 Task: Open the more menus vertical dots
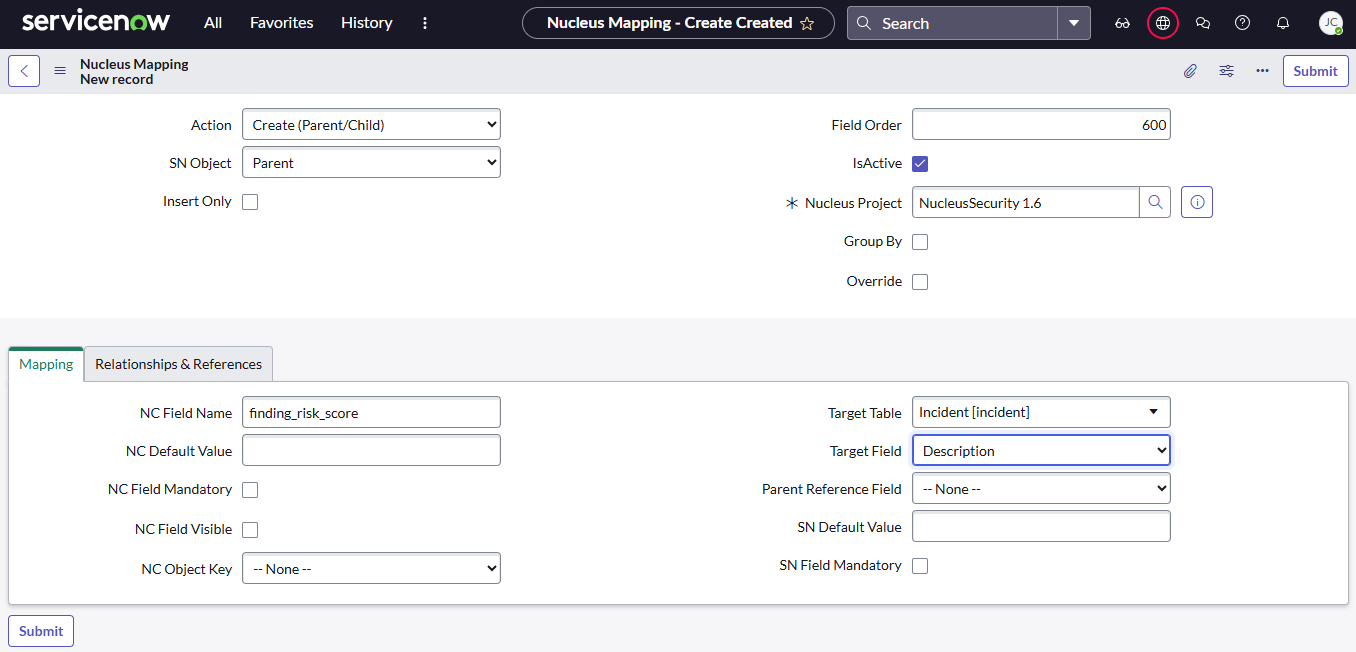[x=425, y=23]
